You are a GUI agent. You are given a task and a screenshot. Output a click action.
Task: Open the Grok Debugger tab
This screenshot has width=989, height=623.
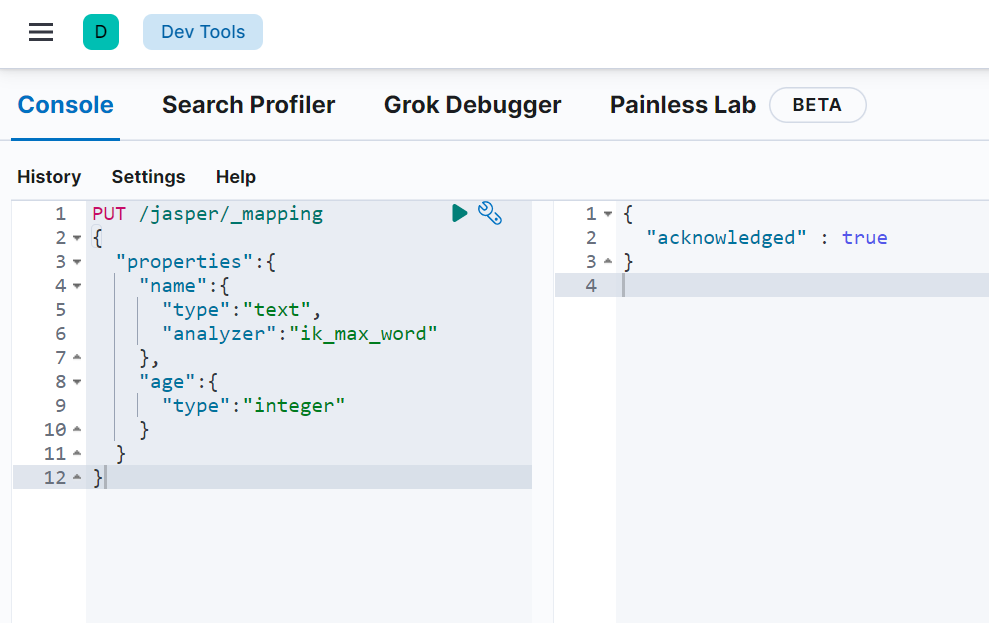tap(472, 105)
